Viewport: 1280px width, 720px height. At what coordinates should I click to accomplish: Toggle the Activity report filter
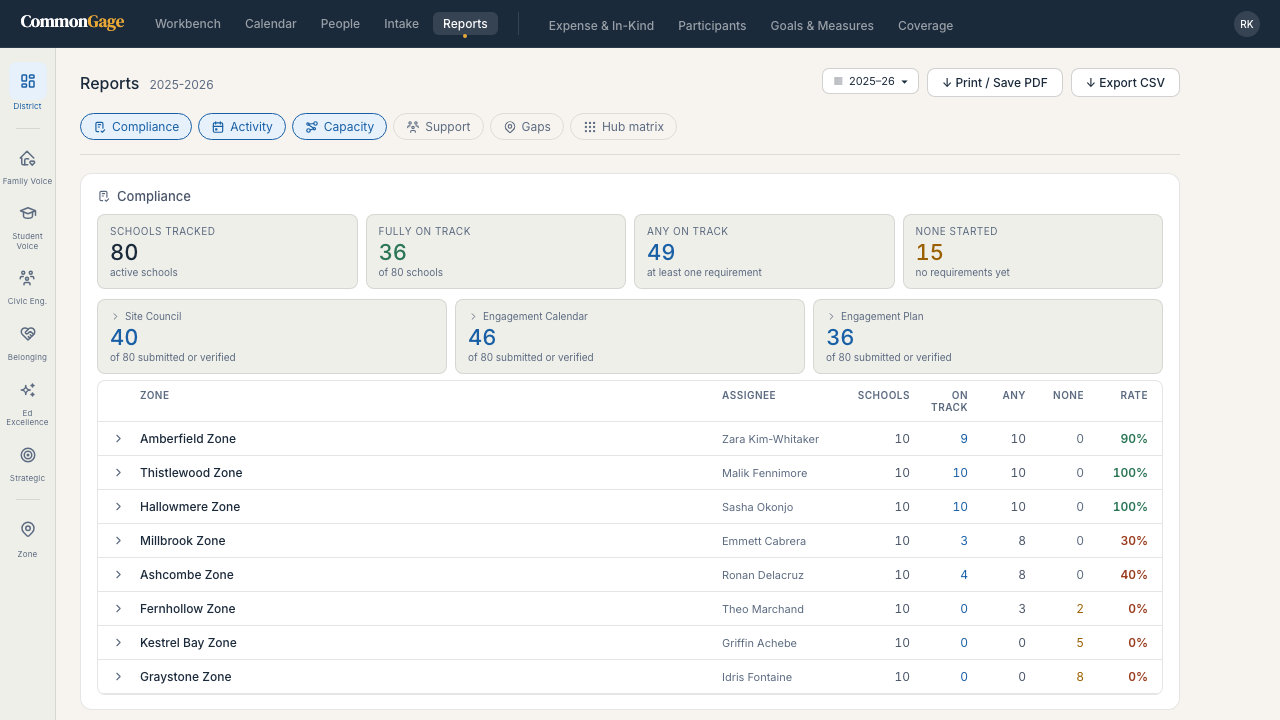click(x=242, y=127)
